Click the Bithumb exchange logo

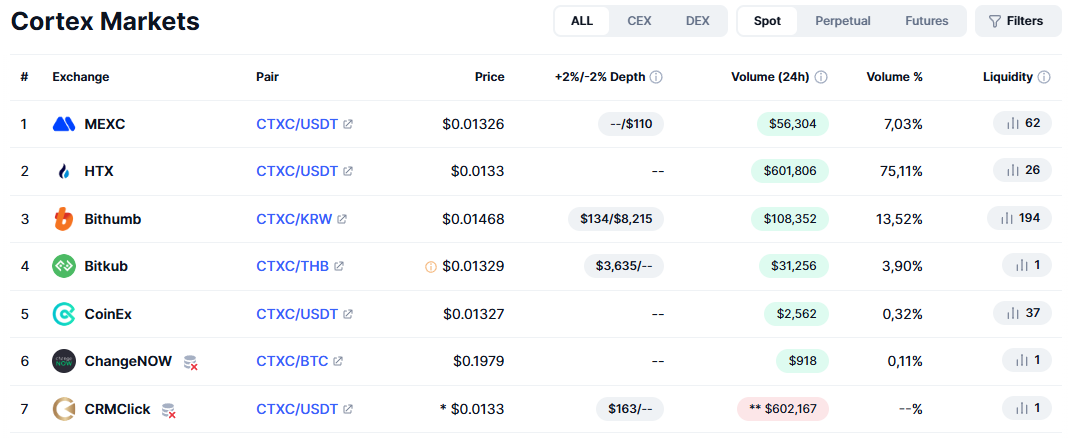pyautogui.click(x=64, y=219)
